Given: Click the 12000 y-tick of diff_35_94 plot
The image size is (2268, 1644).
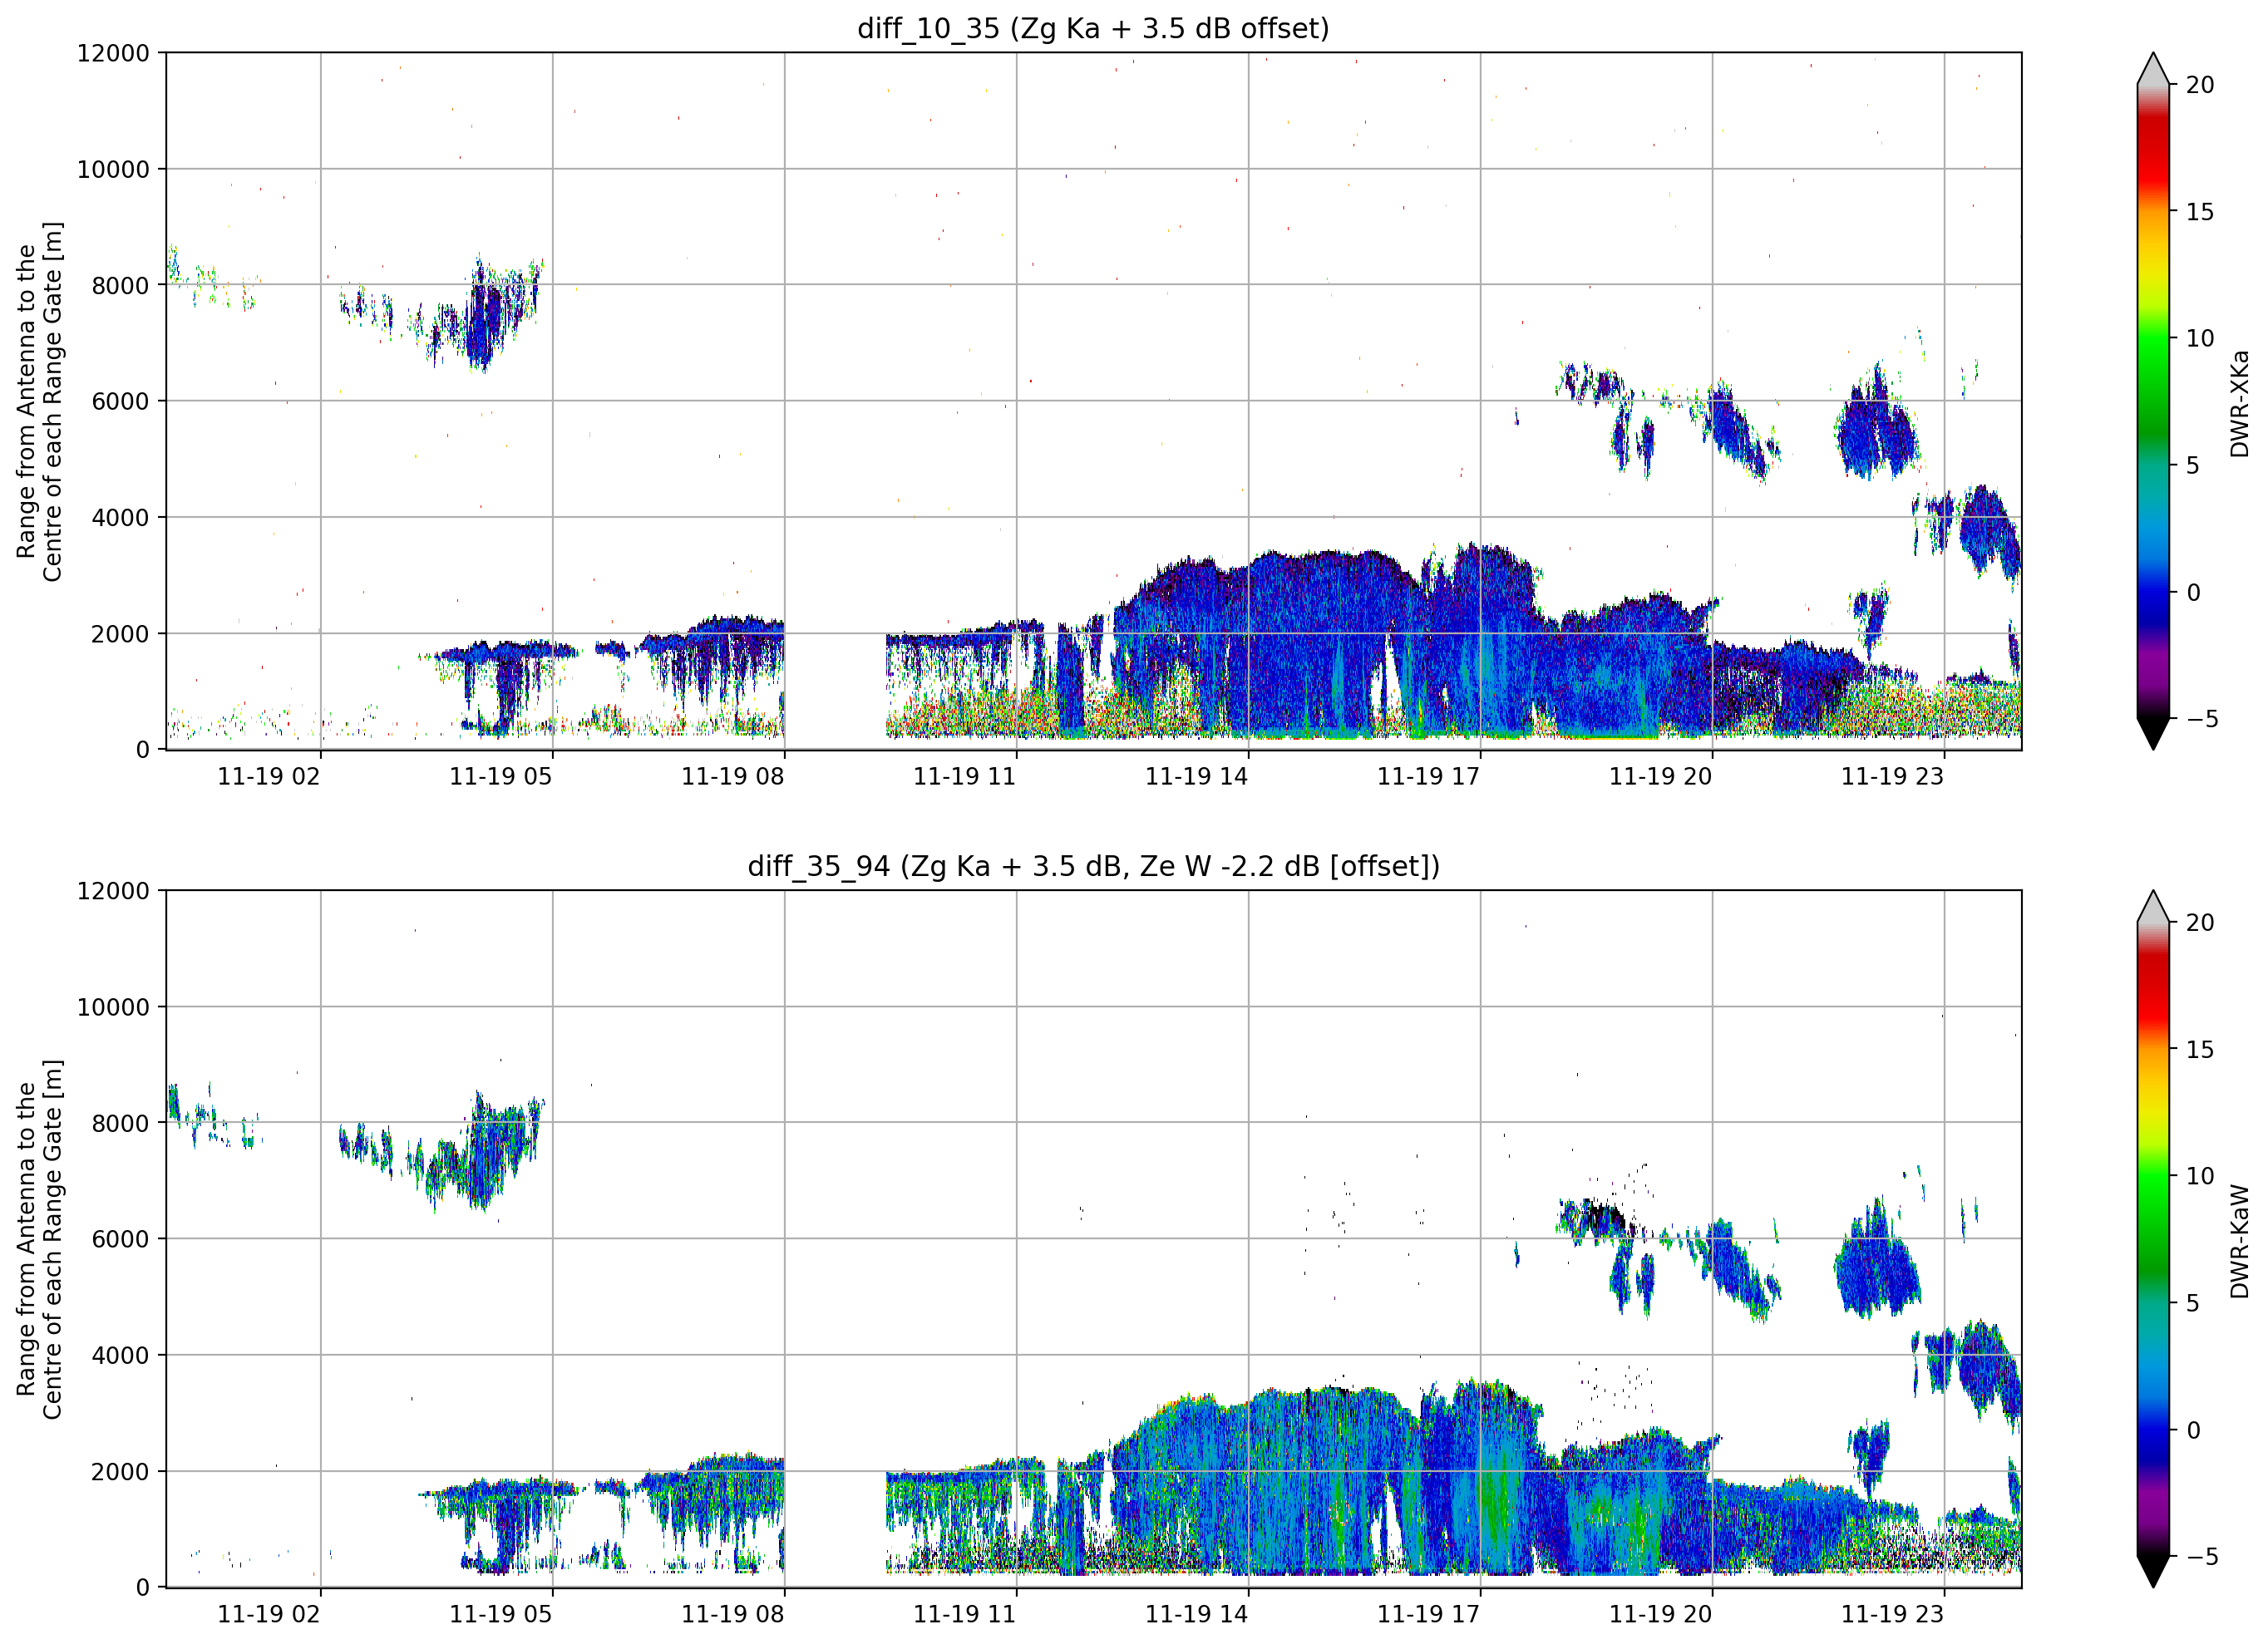Looking at the screenshot, I should click(113, 891).
